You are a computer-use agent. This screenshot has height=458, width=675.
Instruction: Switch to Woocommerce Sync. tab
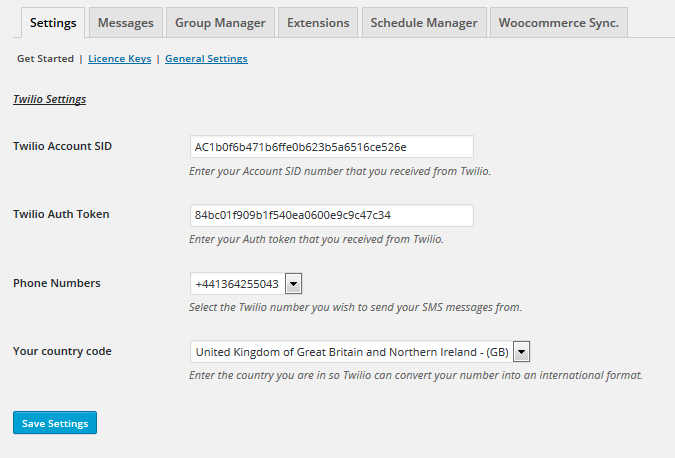(558, 22)
